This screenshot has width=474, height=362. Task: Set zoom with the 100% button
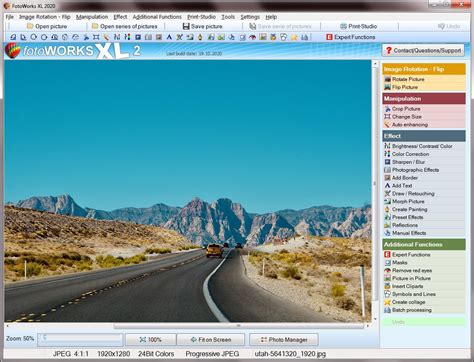(x=151, y=340)
